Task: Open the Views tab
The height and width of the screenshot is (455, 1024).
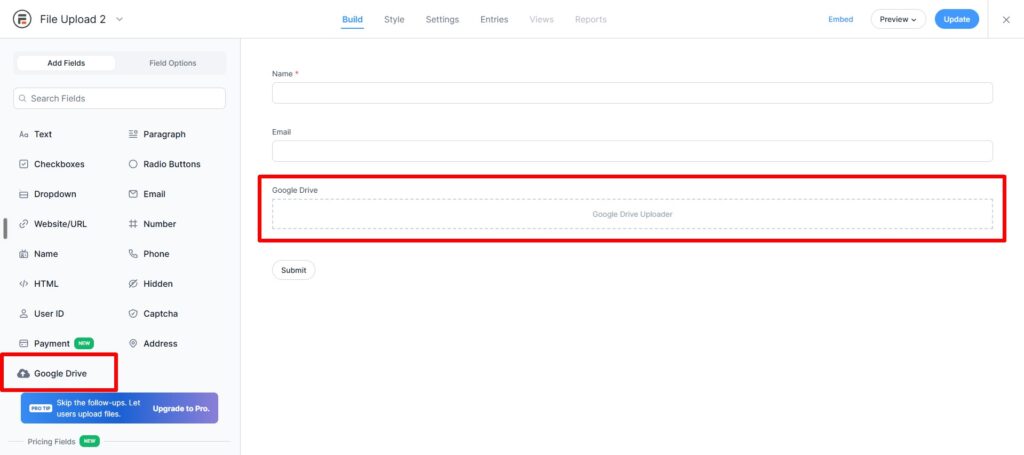Action: tap(541, 20)
